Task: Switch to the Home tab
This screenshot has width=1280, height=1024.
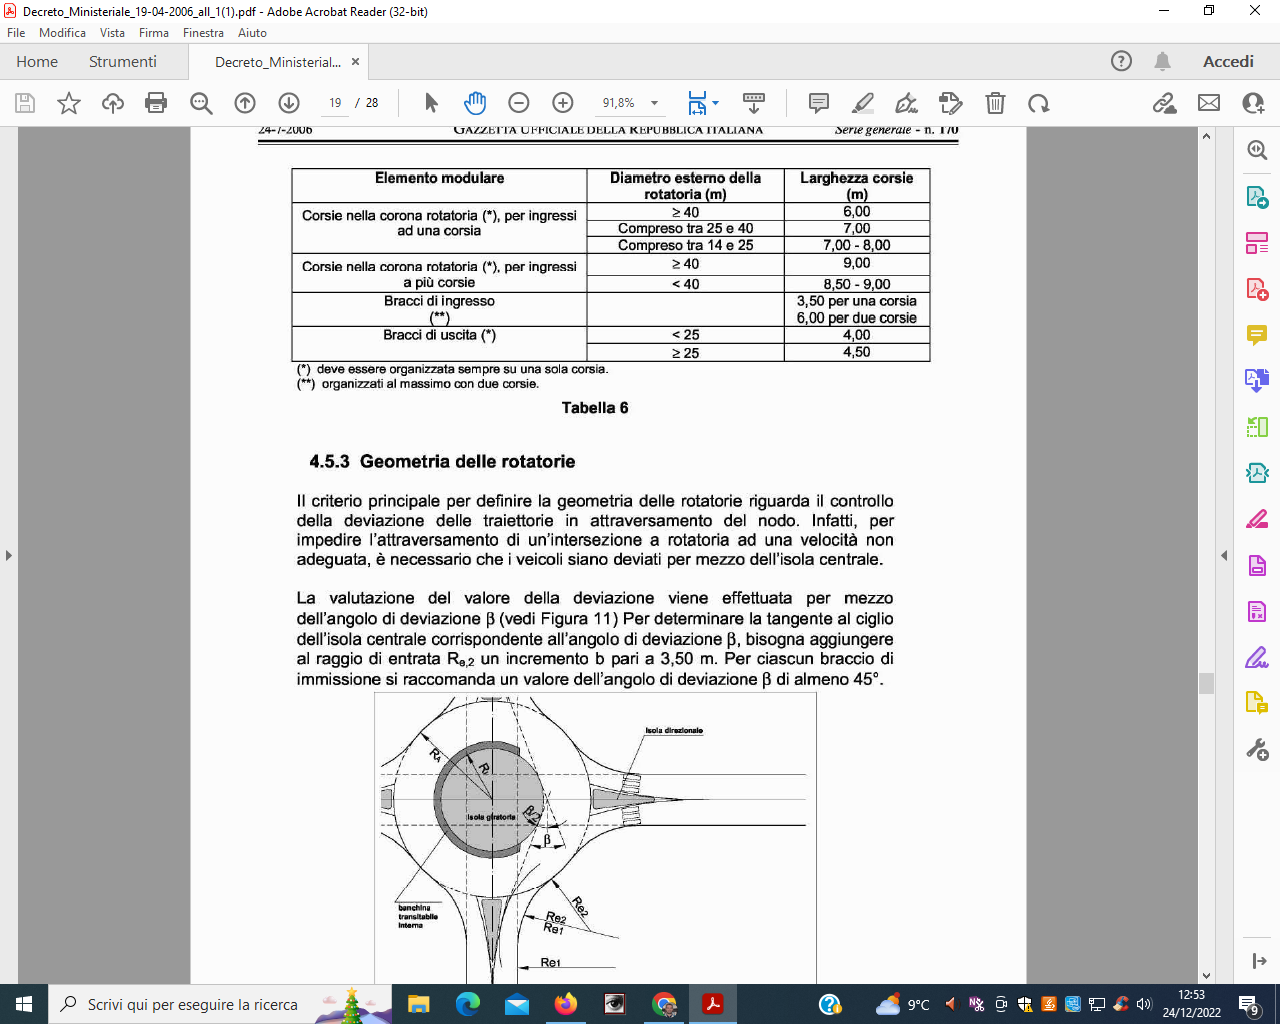Action: (x=37, y=61)
